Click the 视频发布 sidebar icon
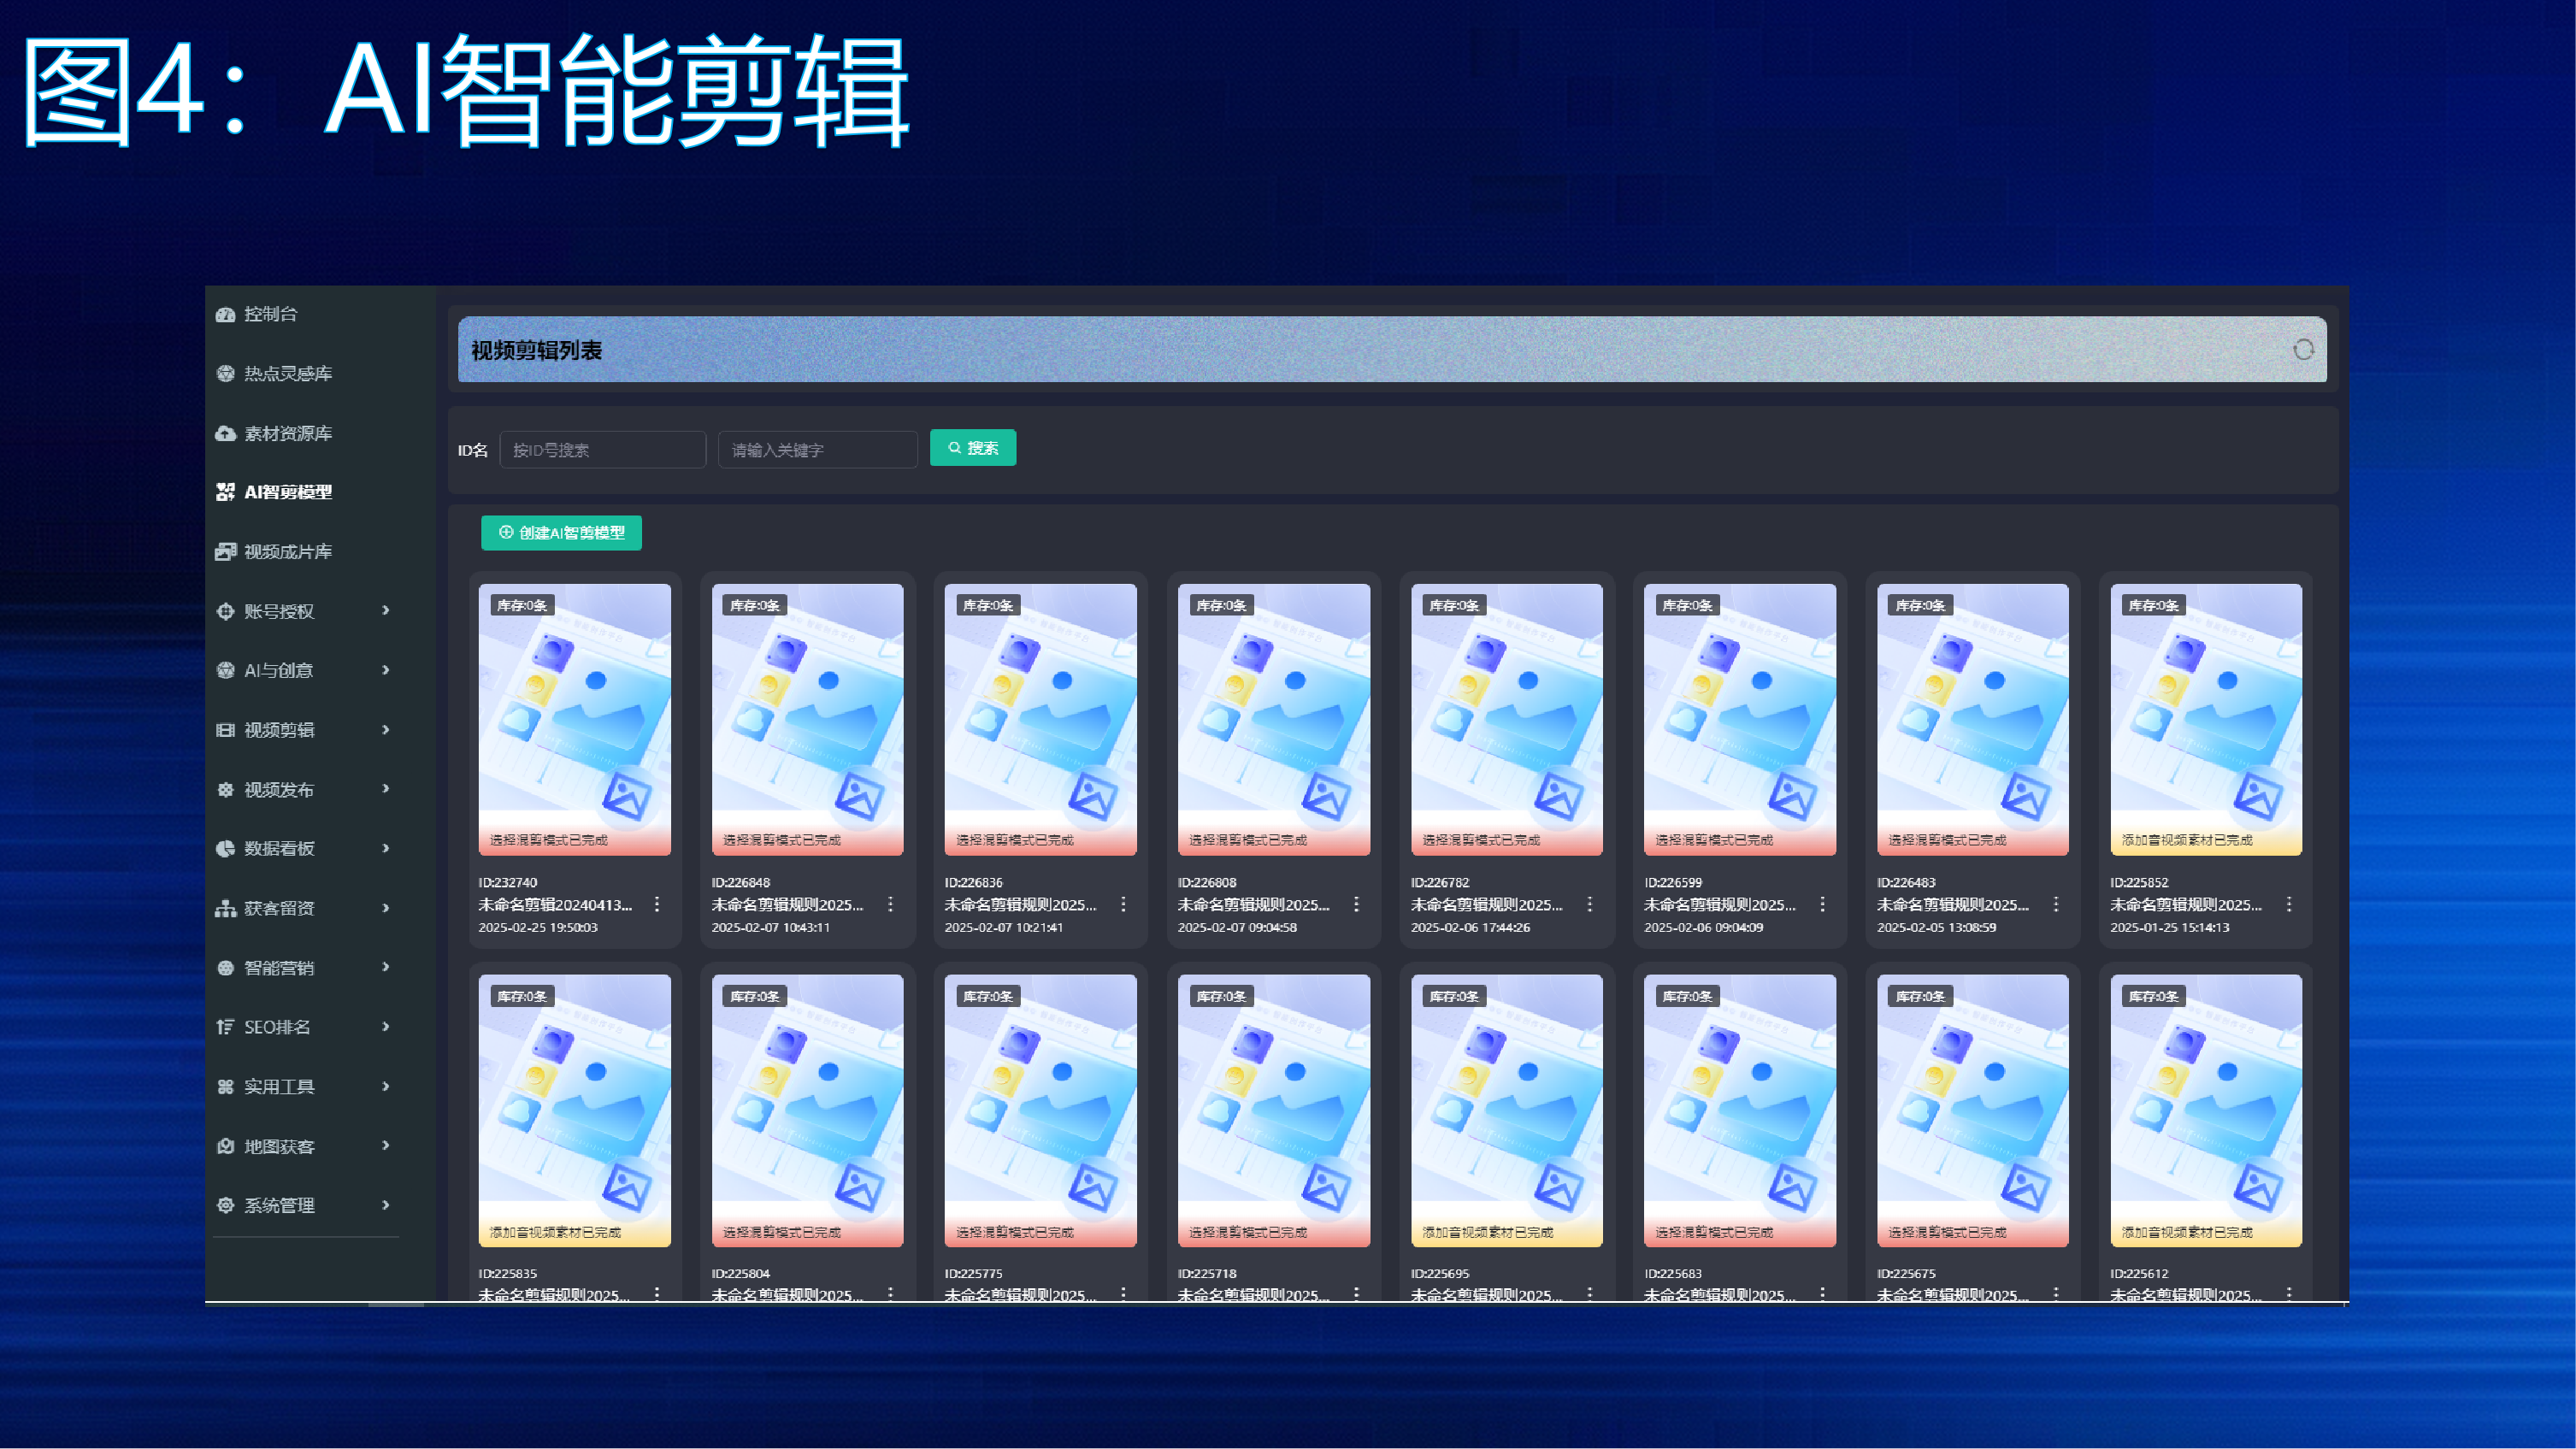The width and height of the screenshot is (2576, 1449). click(x=225, y=789)
